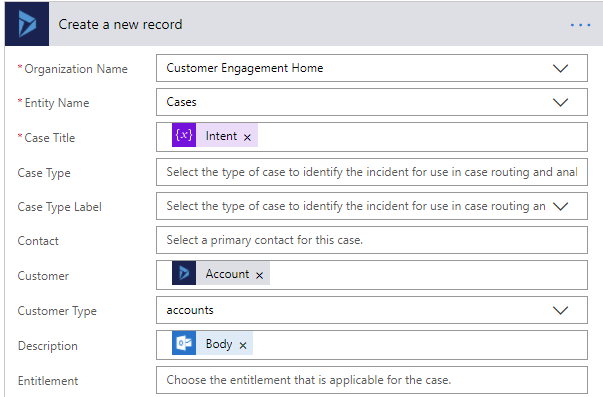Expand the Organization Name dropdown chevron
Image resolution: width=603 pixels, height=397 pixels.
pos(560,68)
